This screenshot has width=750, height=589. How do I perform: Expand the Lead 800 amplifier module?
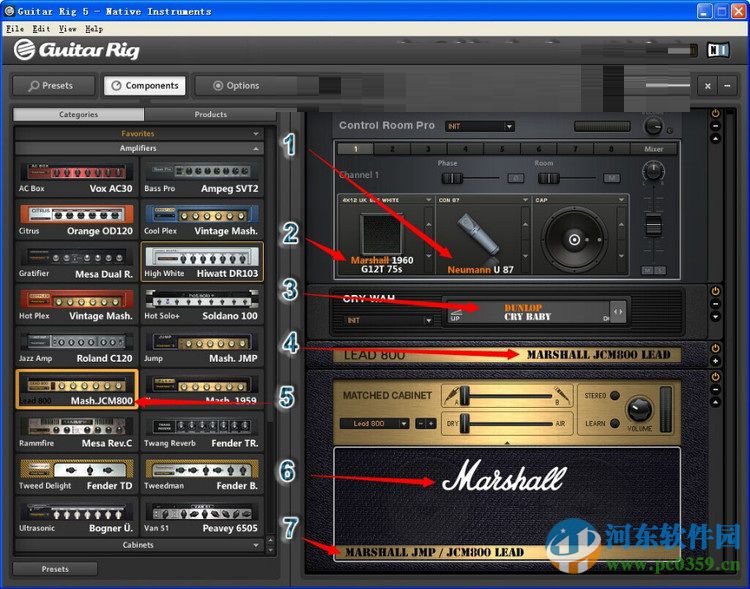pyautogui.click(x=715, y=361)
